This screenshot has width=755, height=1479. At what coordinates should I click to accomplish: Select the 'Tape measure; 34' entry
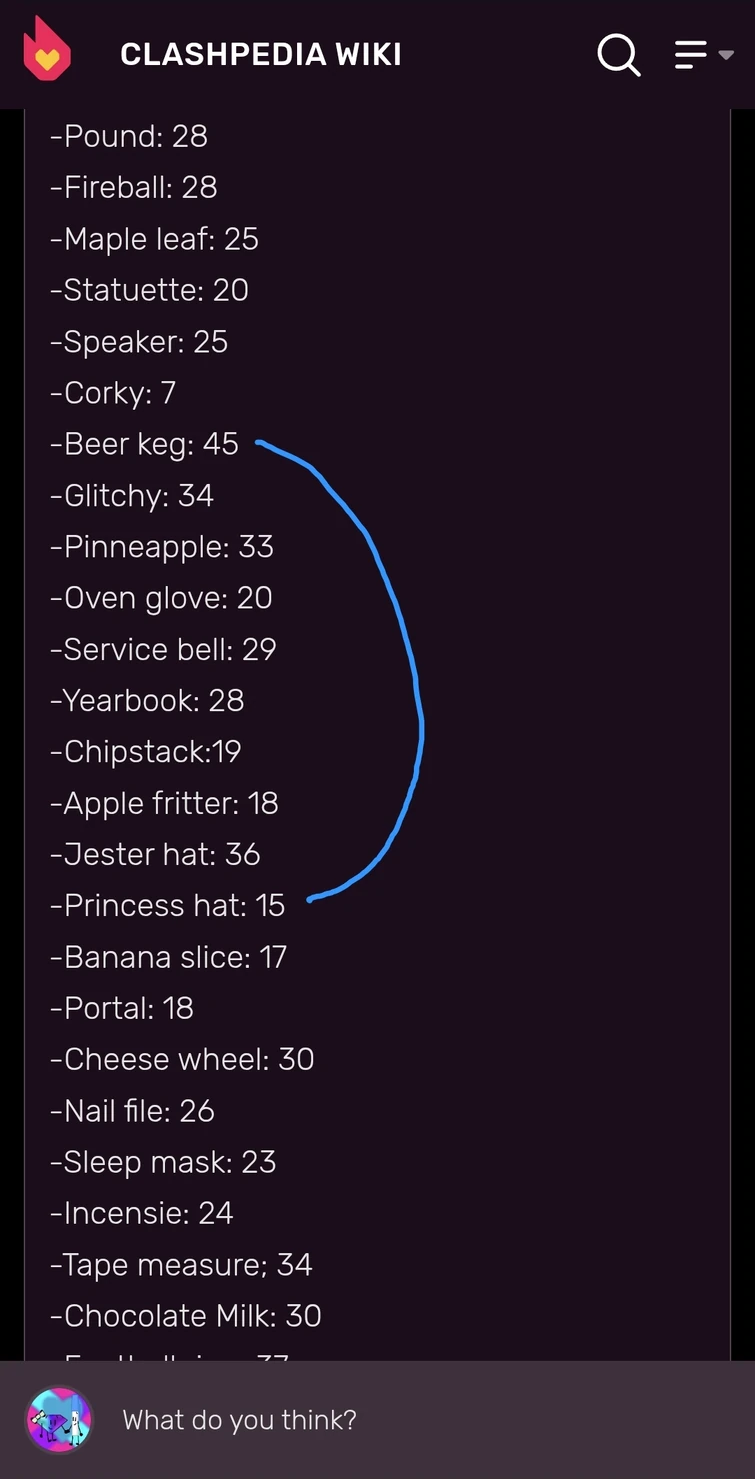pyautogui.click(x=181, y=1264)
